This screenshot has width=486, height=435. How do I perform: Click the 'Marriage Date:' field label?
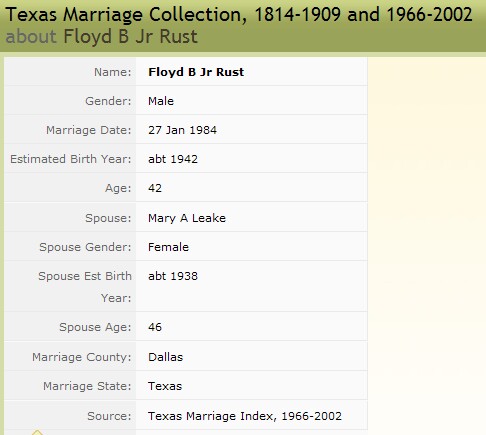[89, 130]
